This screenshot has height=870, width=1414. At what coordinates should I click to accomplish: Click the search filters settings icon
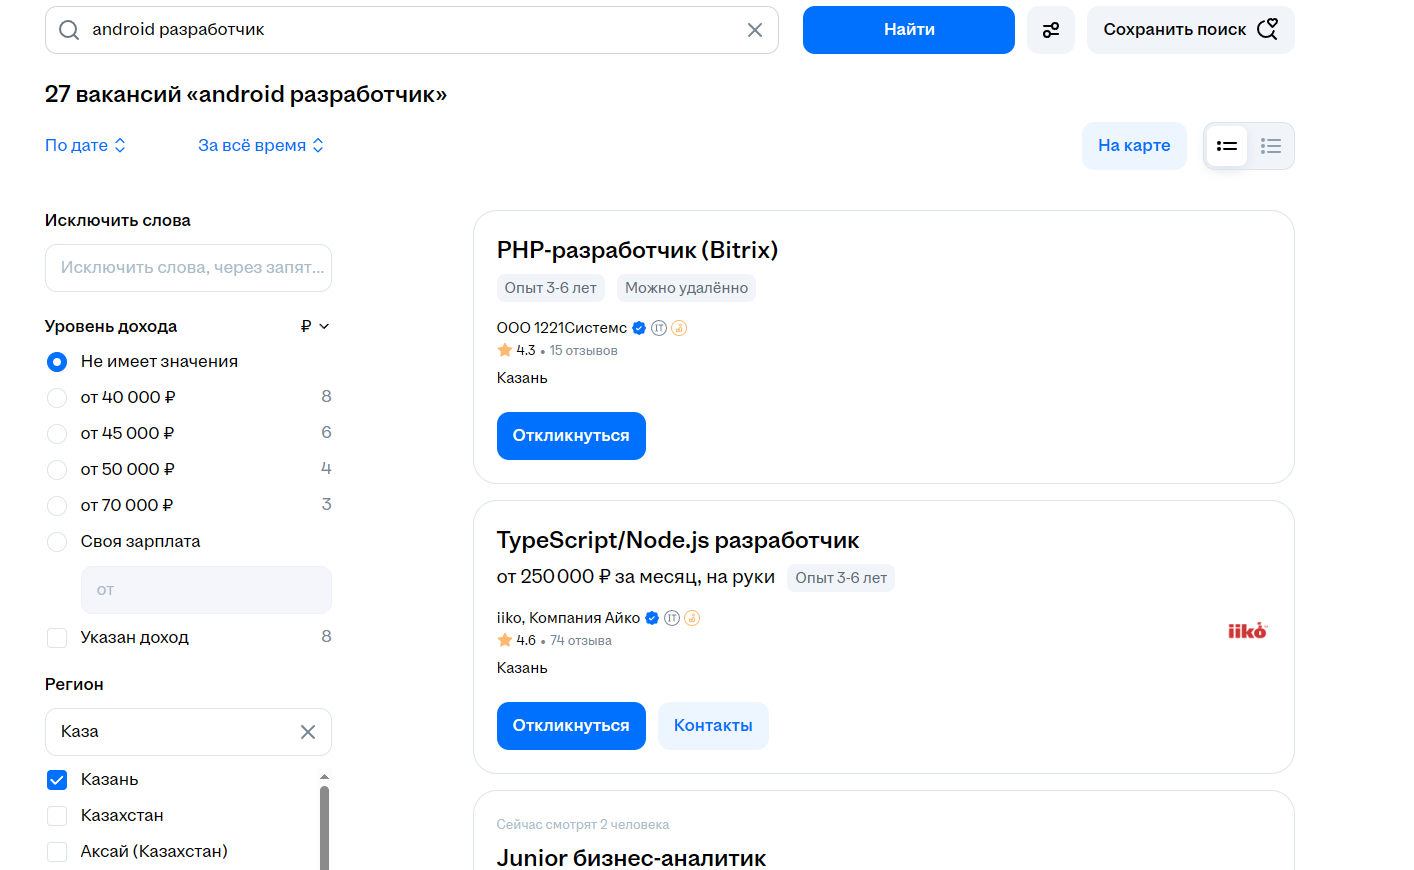(1050, 30)
